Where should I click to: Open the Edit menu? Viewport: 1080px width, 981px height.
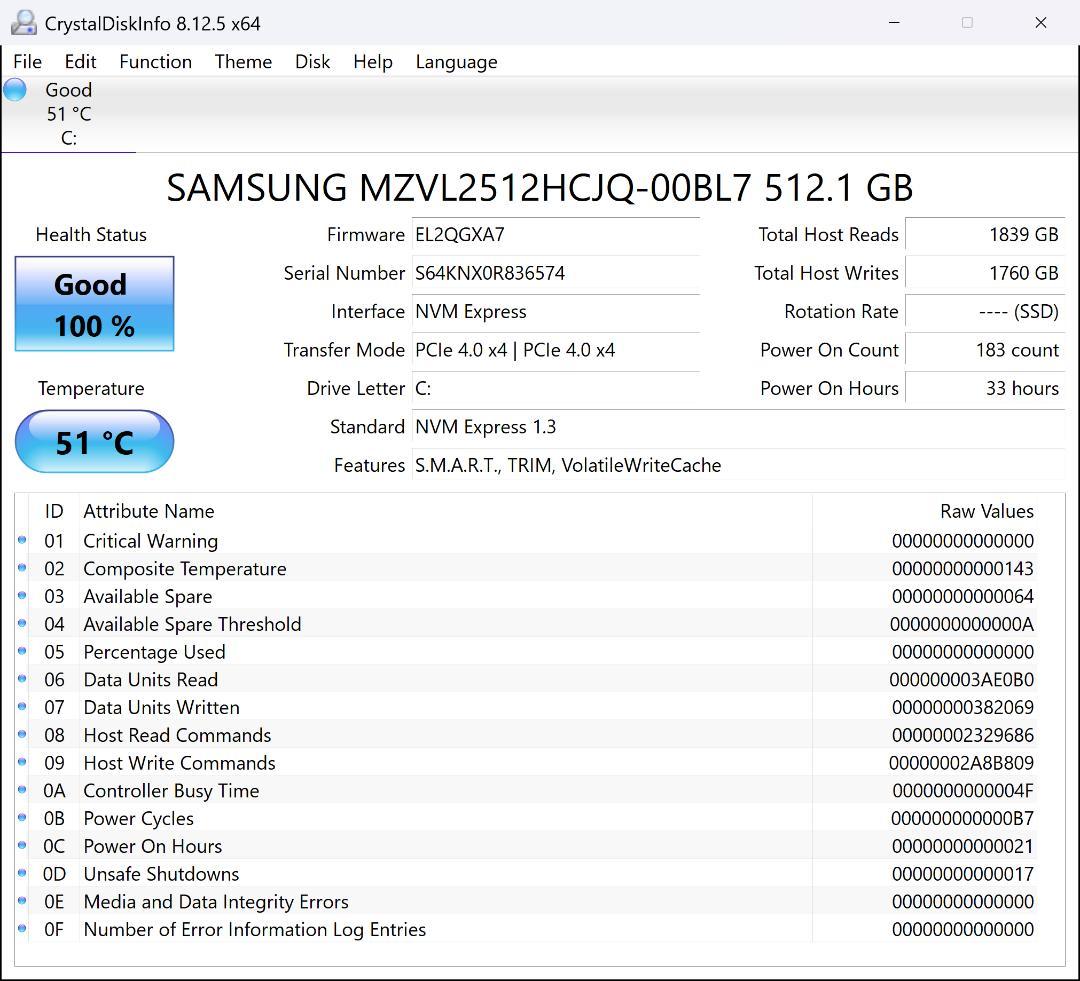tap(80, 62)
